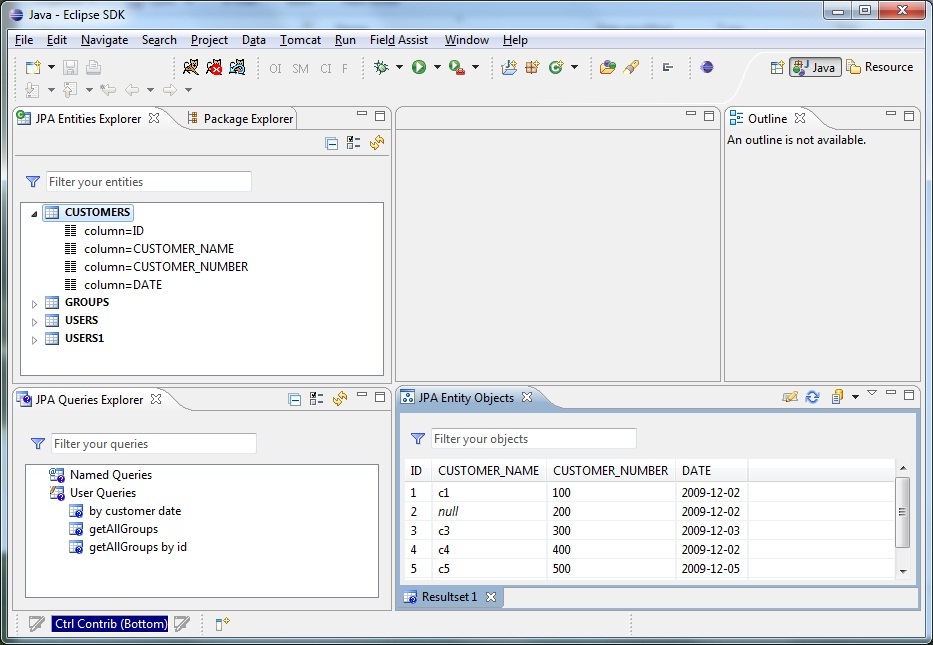Switch to the Resource perspective
Screen dimensions: 933x645
pyautogui.click(x=879, y=67)
